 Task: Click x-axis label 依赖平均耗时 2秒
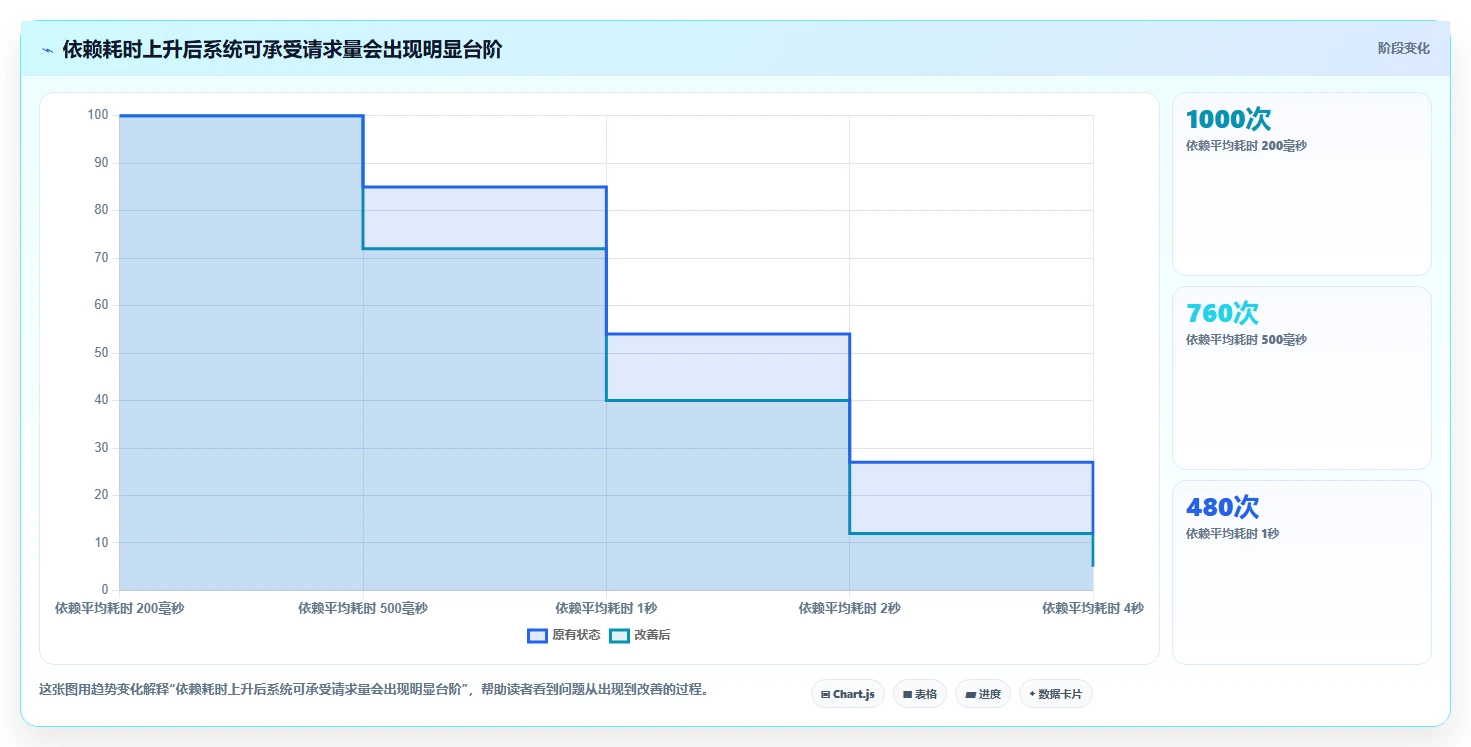849,608
